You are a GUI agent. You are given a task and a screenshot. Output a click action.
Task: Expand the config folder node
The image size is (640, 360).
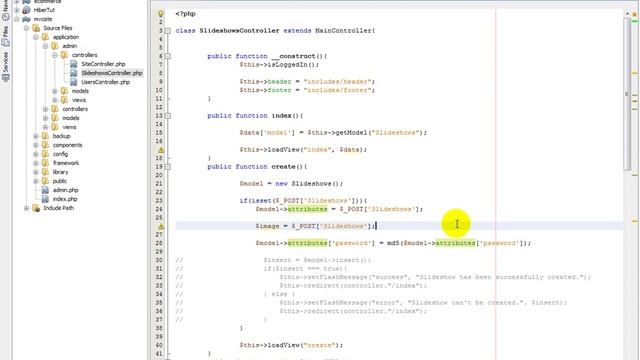click(x=36, y=154)
